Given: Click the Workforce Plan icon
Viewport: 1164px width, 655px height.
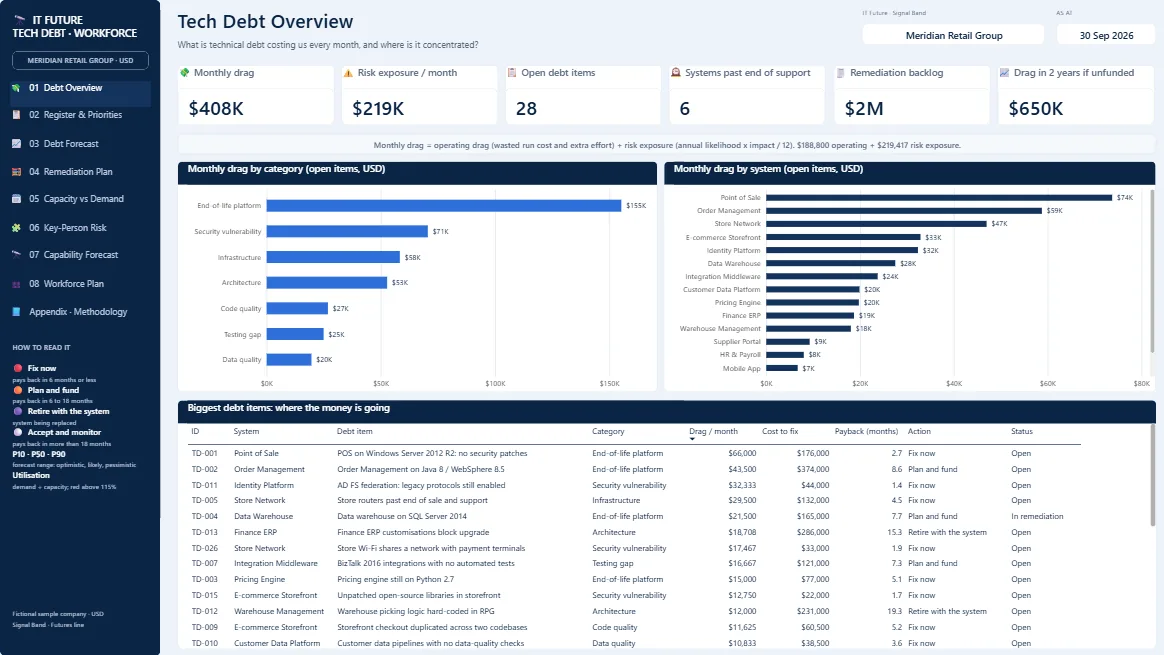Looking at the screenshot, I should coord(16,284).
